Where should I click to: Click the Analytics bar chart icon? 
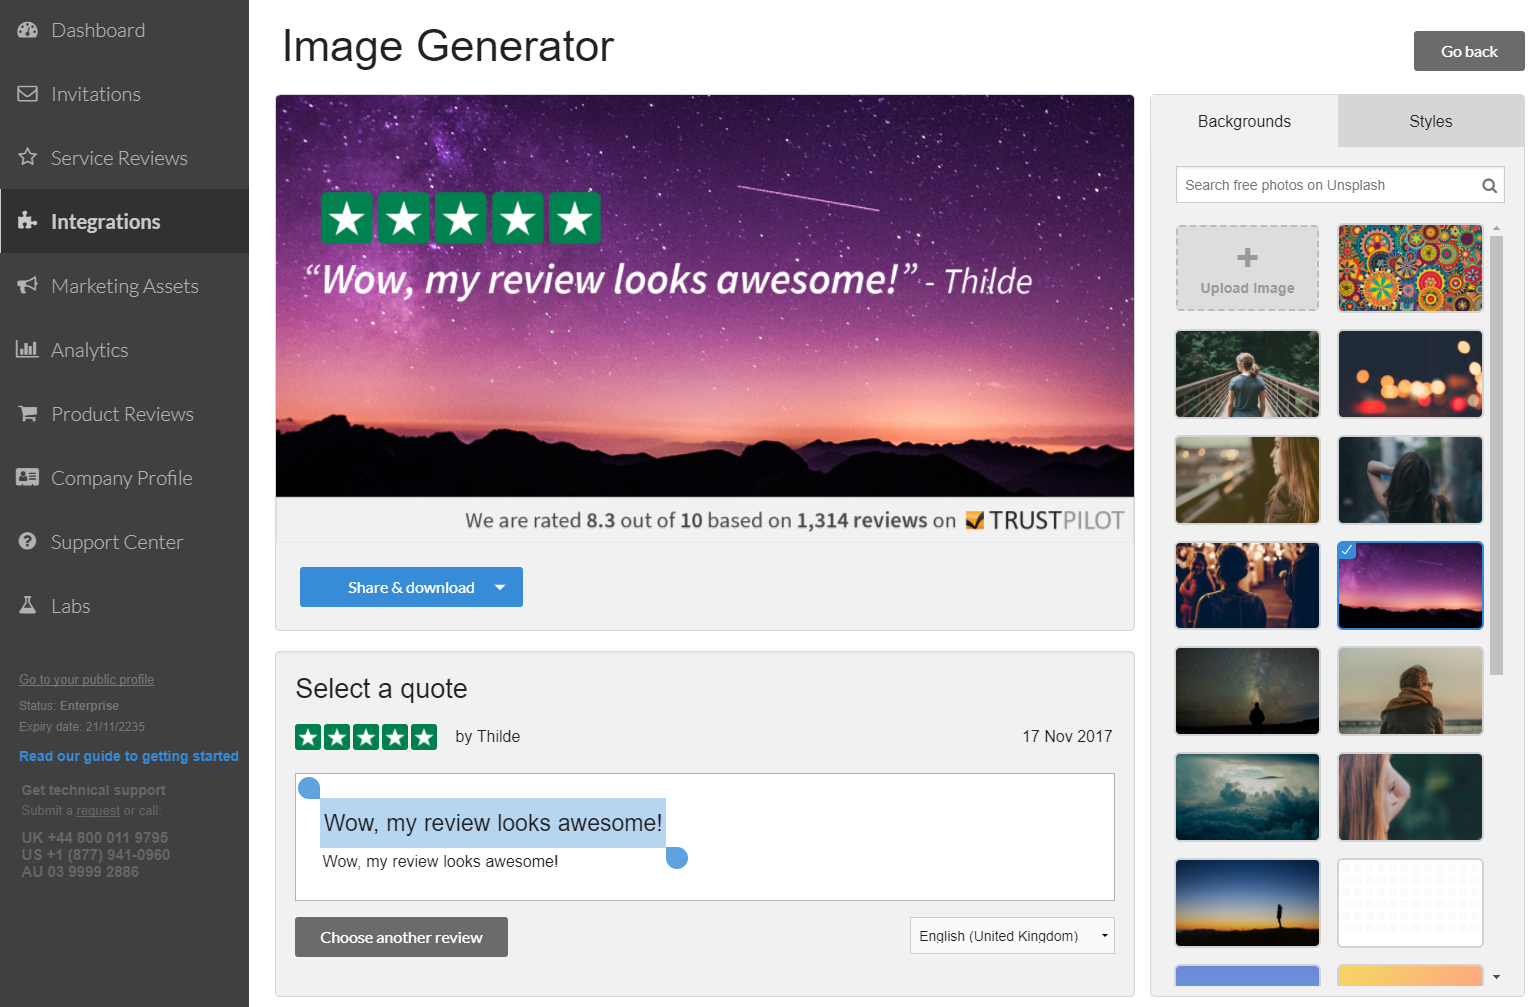tap(27, 349)
